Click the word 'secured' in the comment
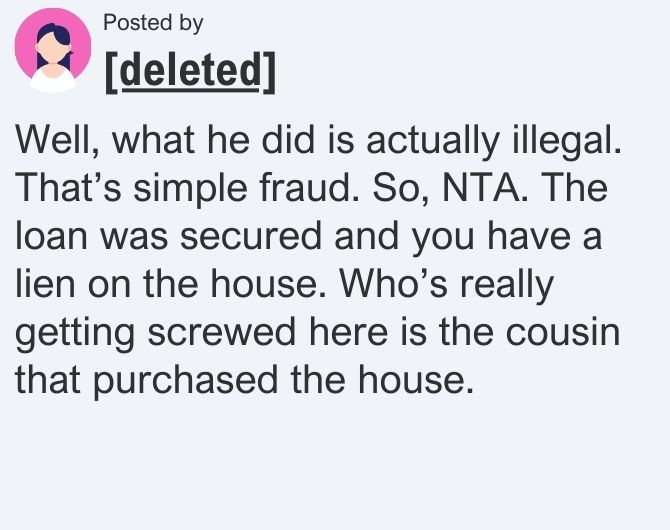The width and height of the screenshot is (670, 530). pos(250,236)
